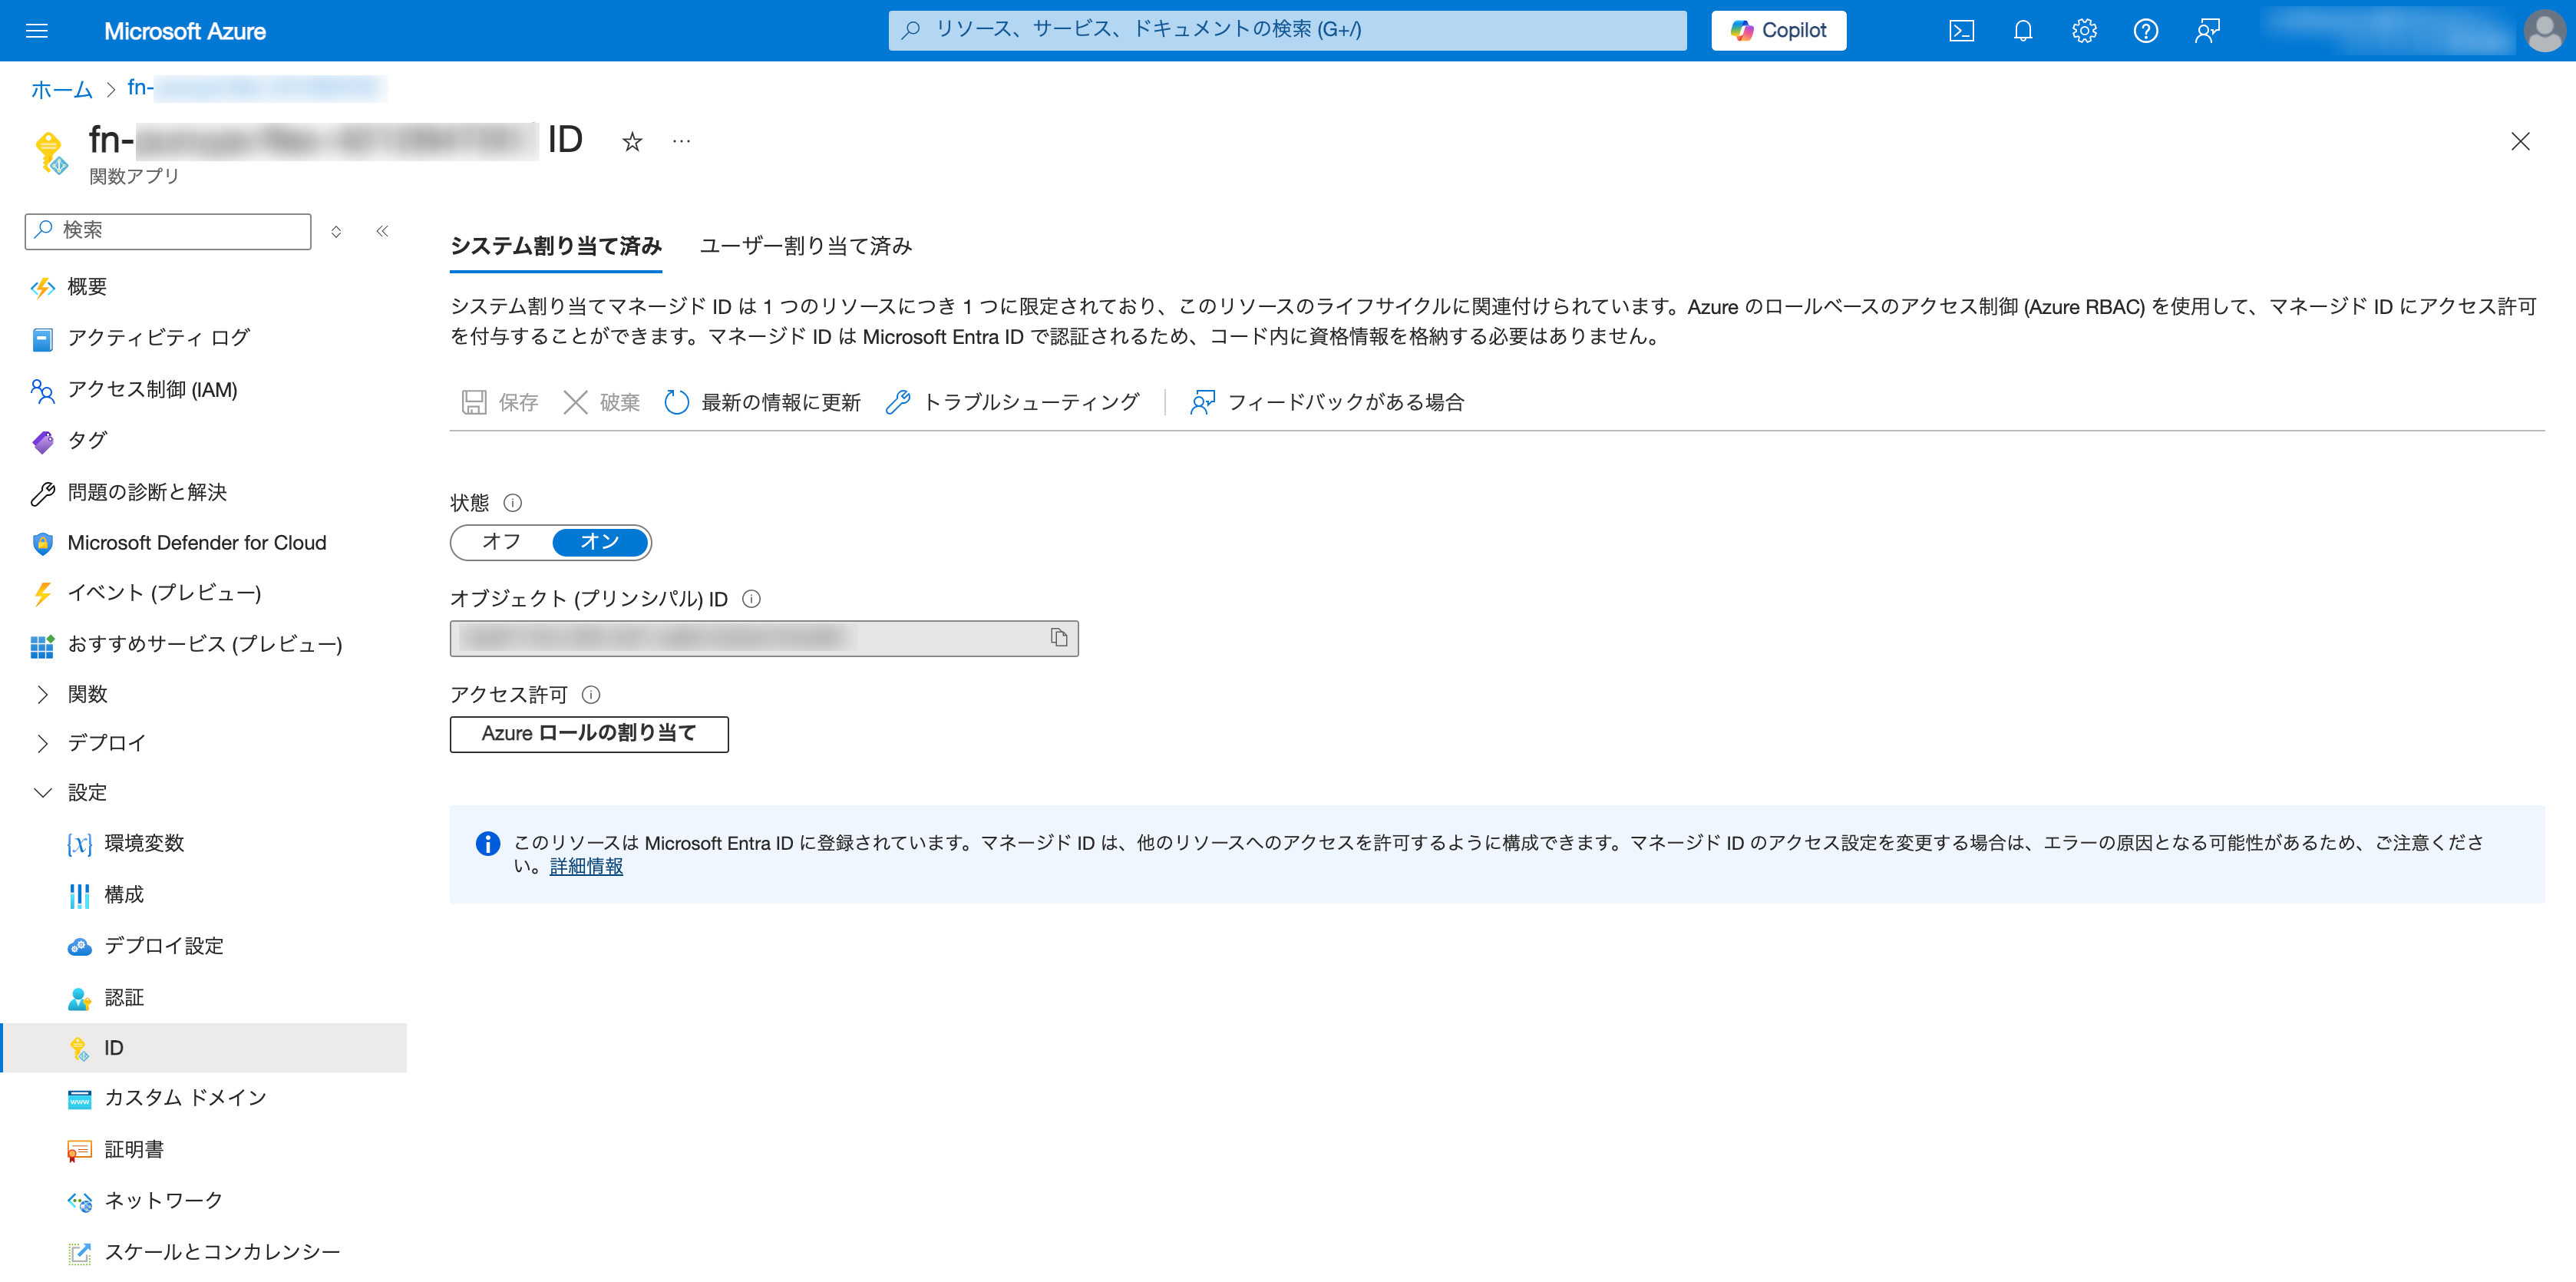
Task: Select the オン status option
Action: (599, 542)
